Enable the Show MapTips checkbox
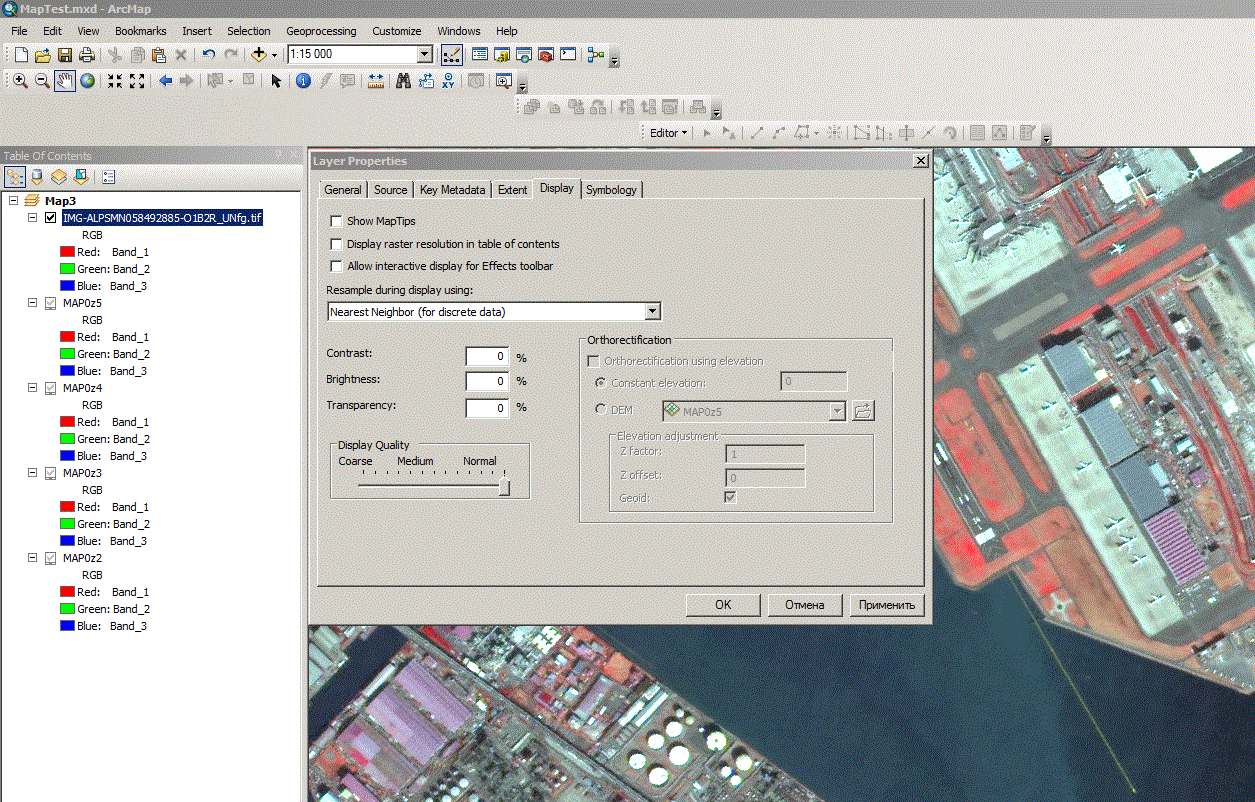Viewport: 1255px width, 802px height. coord(336,221)
